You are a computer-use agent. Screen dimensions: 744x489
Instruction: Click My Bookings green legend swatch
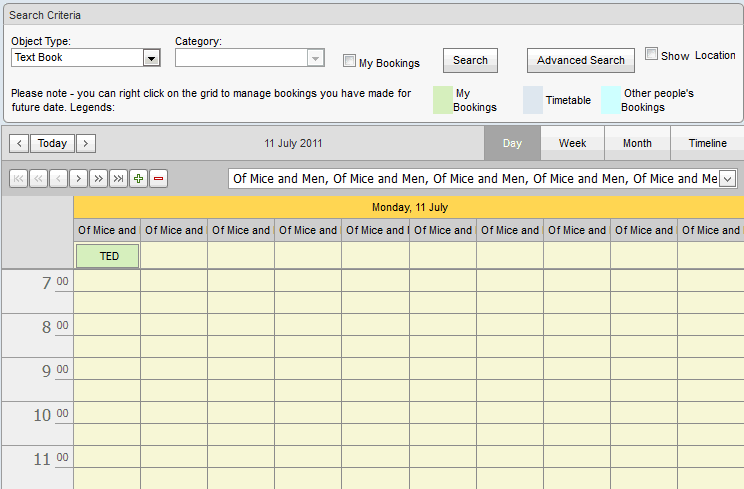click(x=442, y=100)
